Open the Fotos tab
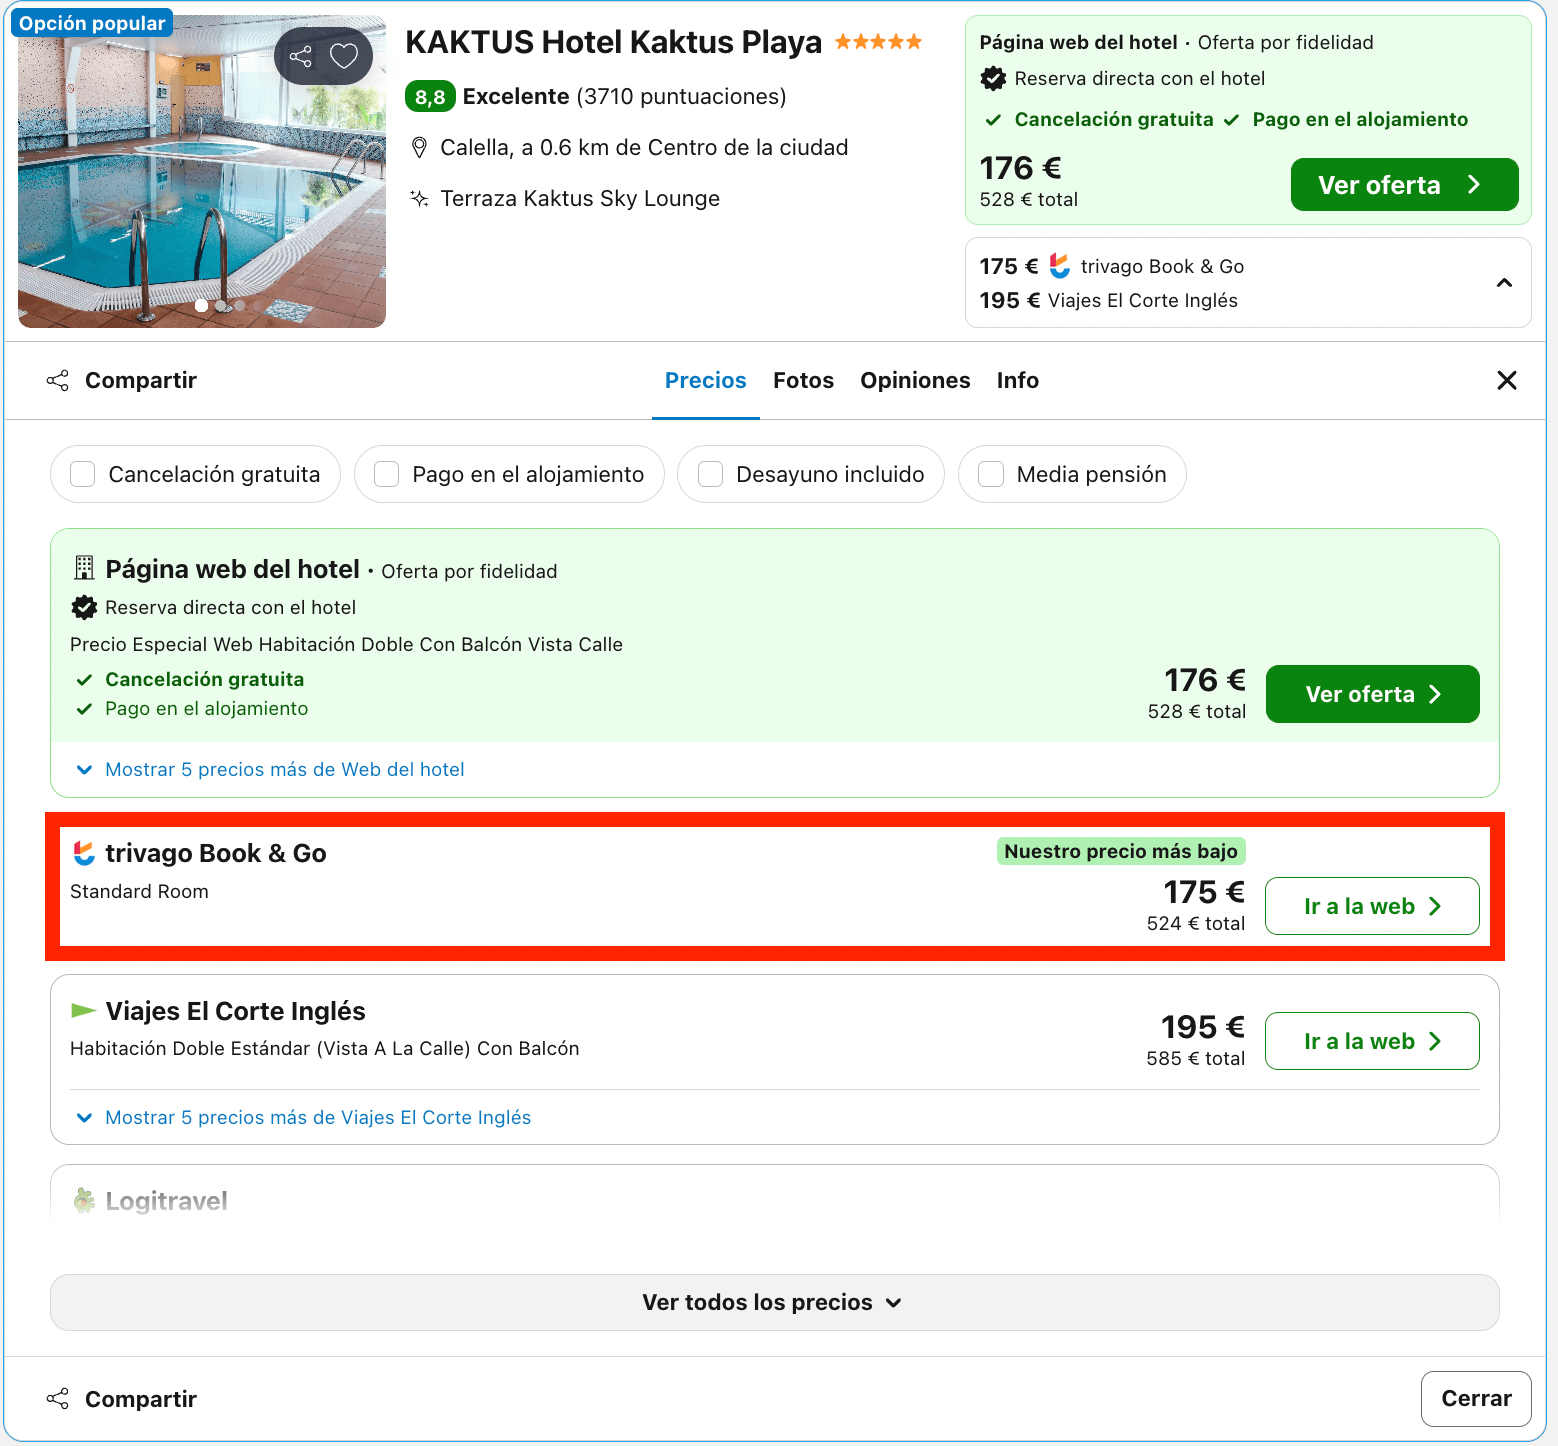This screenshot has width=1558, height=1446. tap(803, 380)
